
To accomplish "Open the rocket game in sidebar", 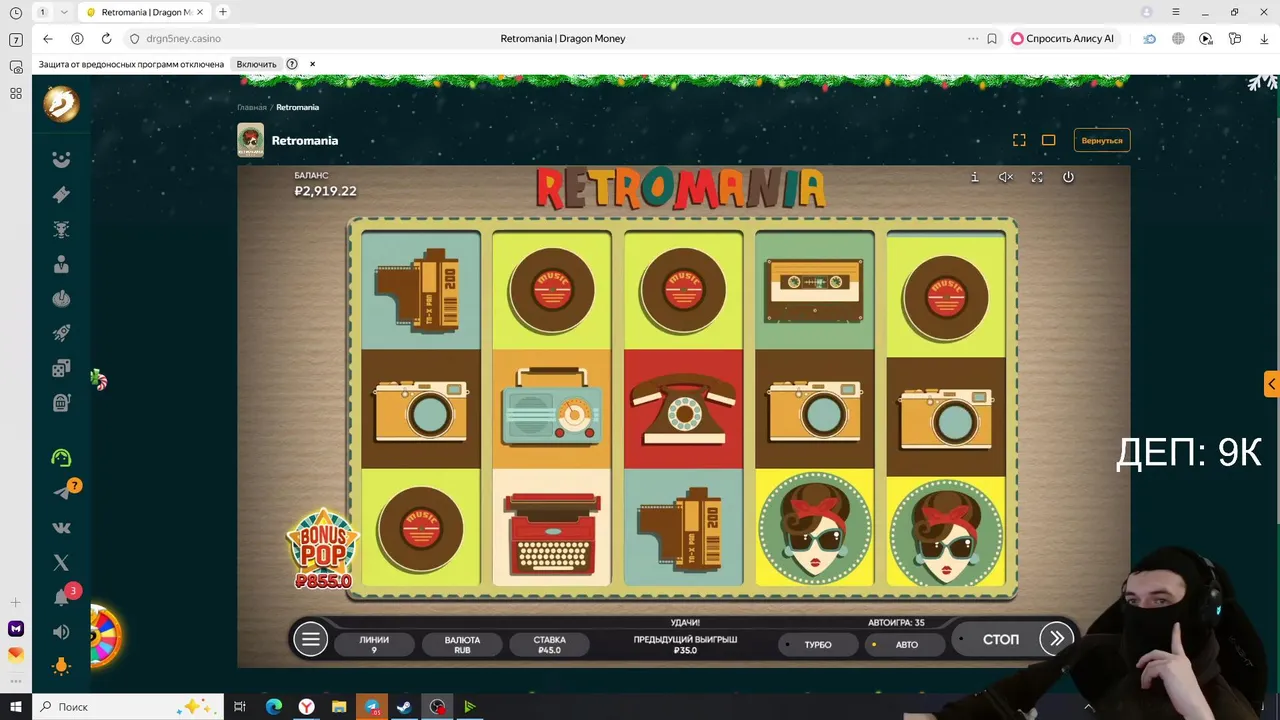I will [x=61, y=333].
